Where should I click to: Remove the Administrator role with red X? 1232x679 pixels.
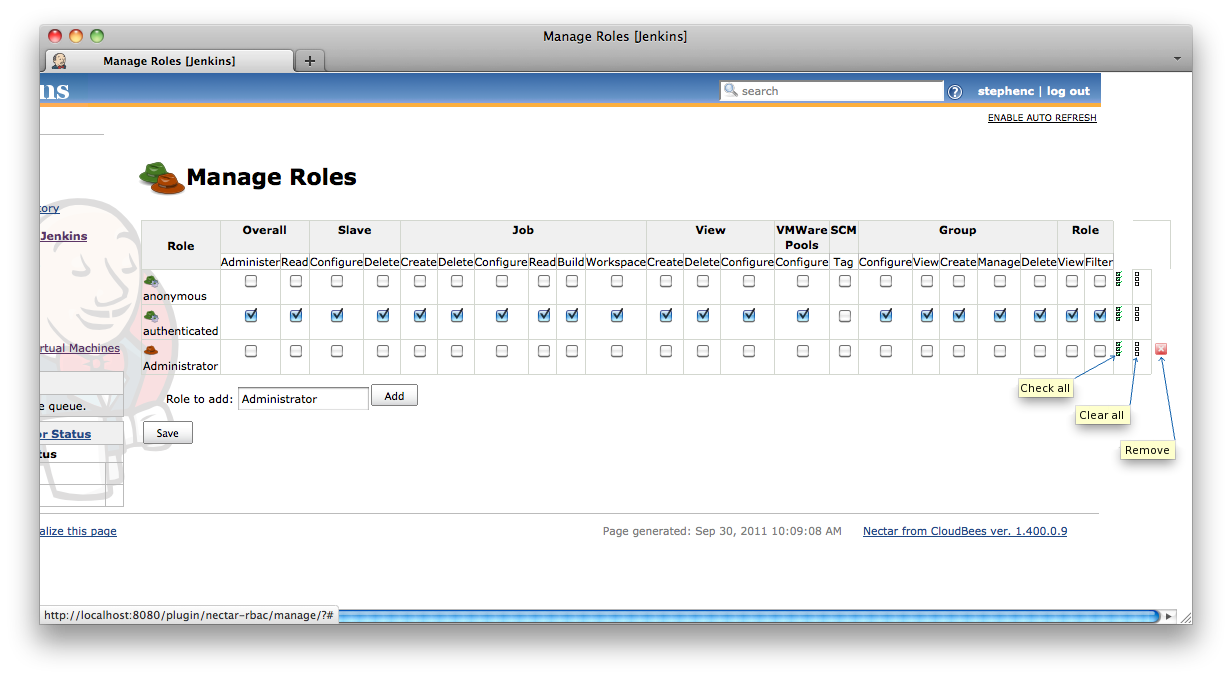1161,350
